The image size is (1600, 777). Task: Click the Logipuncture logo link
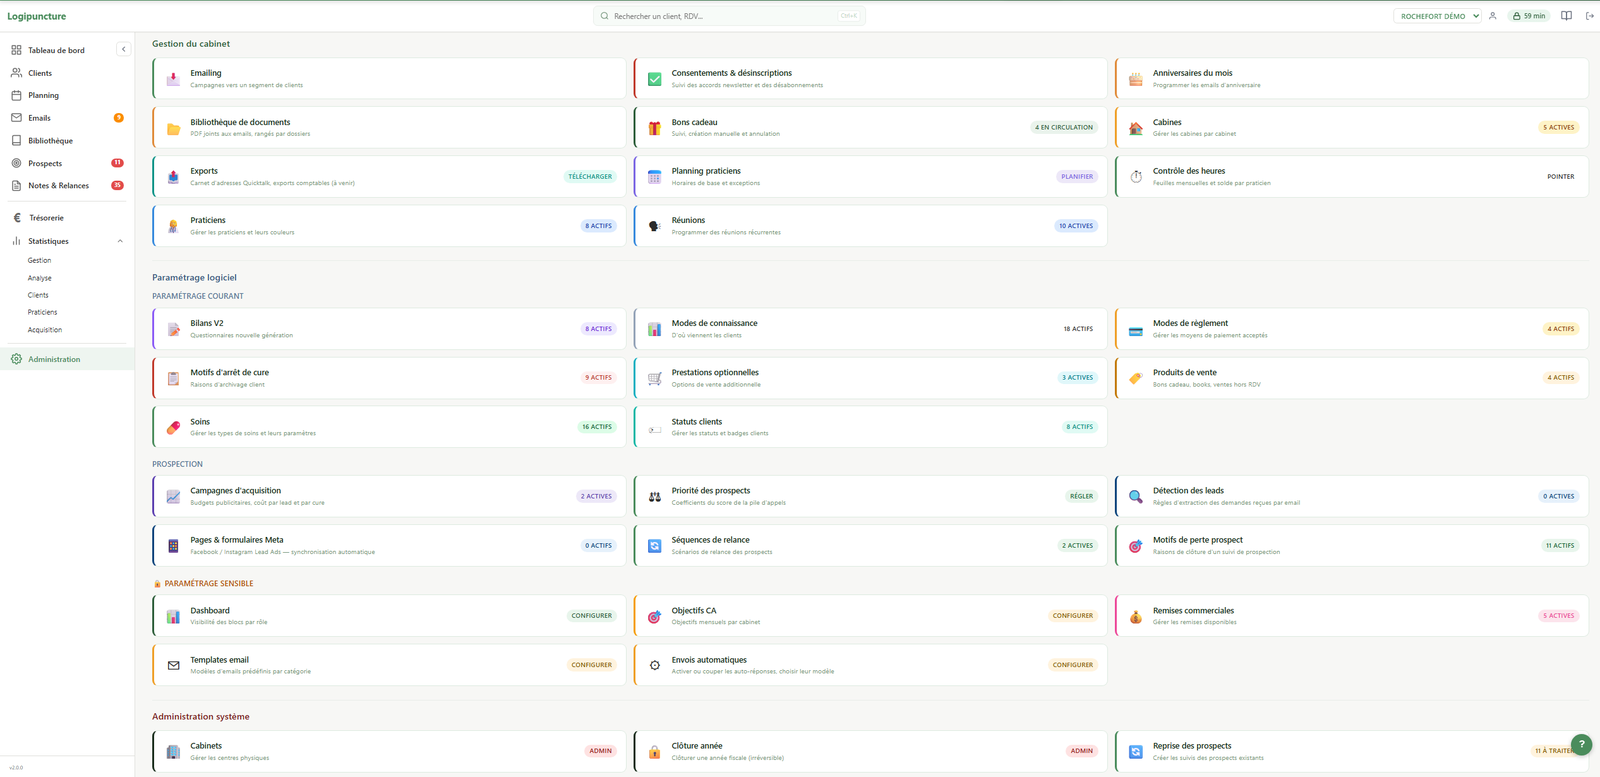tap(37, 16)
